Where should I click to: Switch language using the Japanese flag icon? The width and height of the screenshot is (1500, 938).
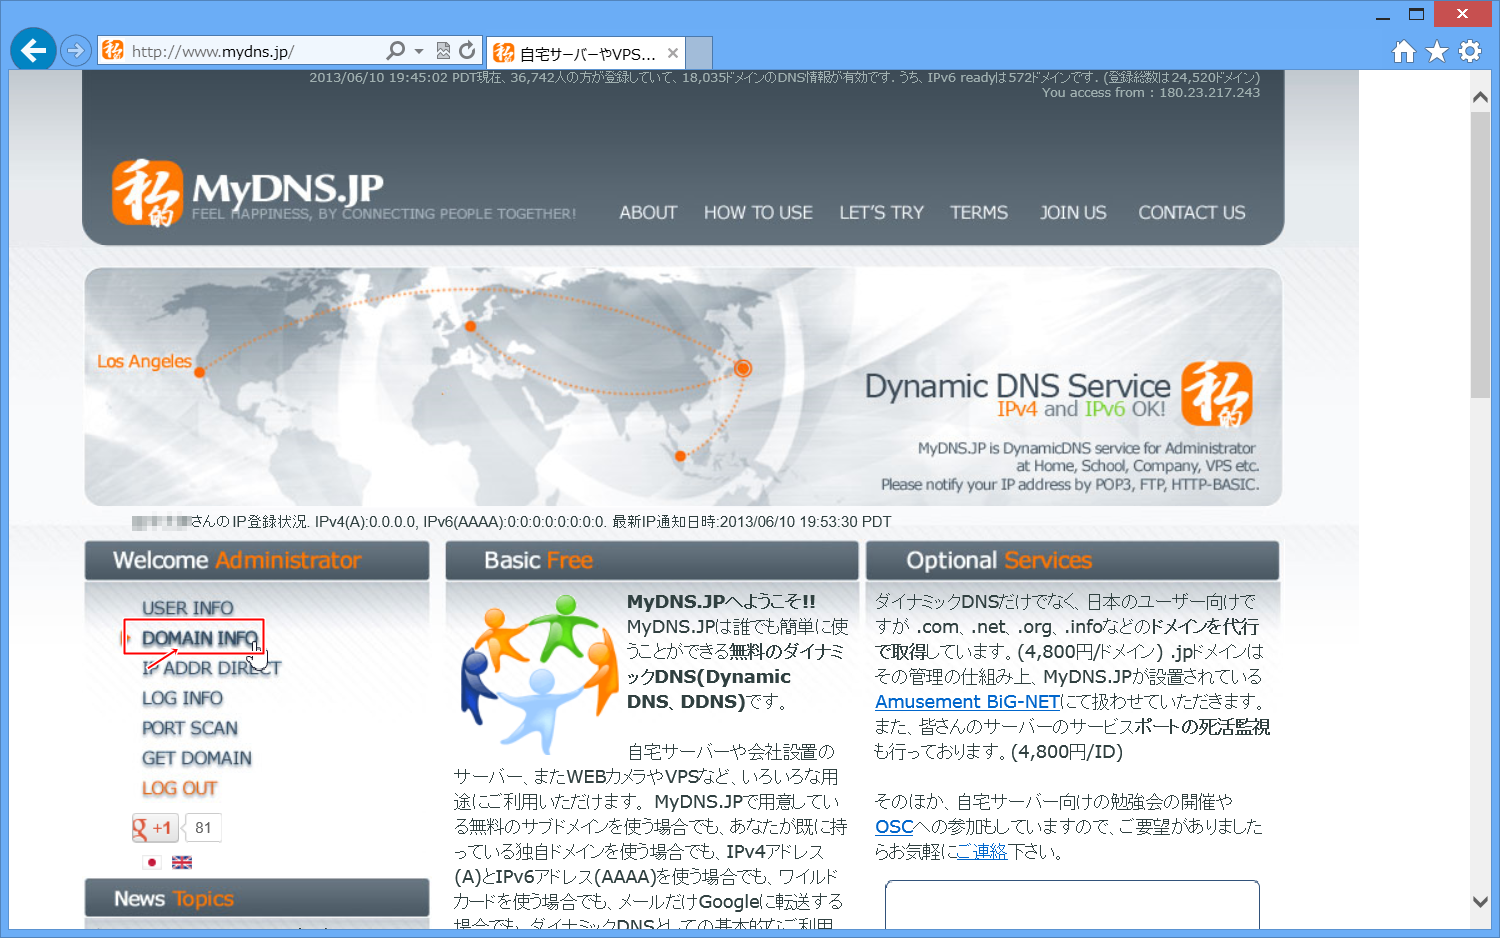[152, 861]
